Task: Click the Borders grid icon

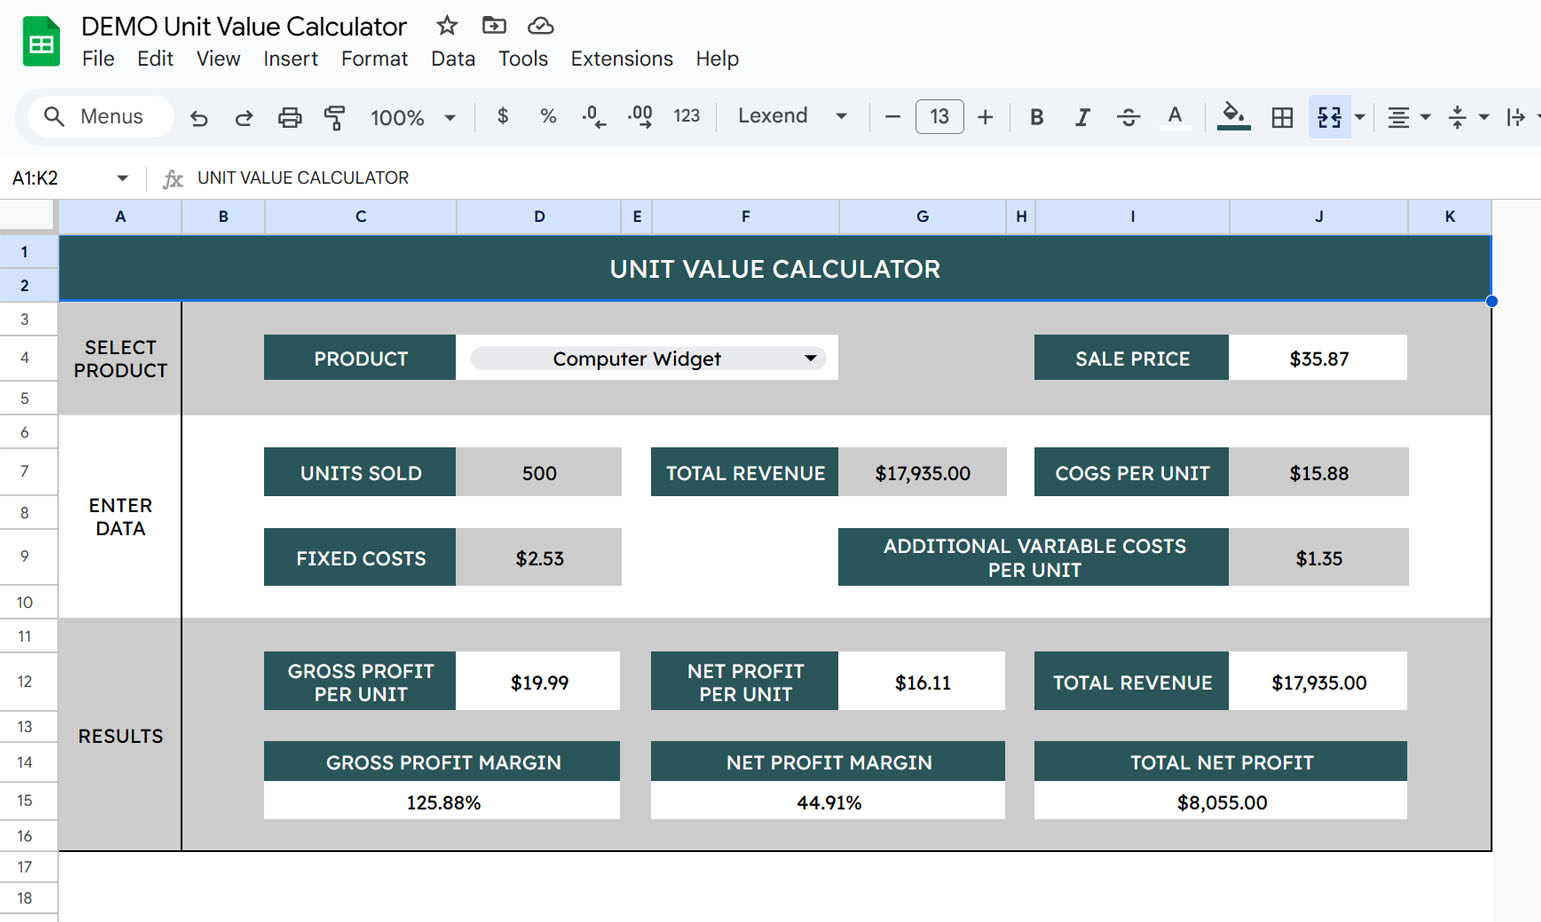Action: (x=1282, y=117)
